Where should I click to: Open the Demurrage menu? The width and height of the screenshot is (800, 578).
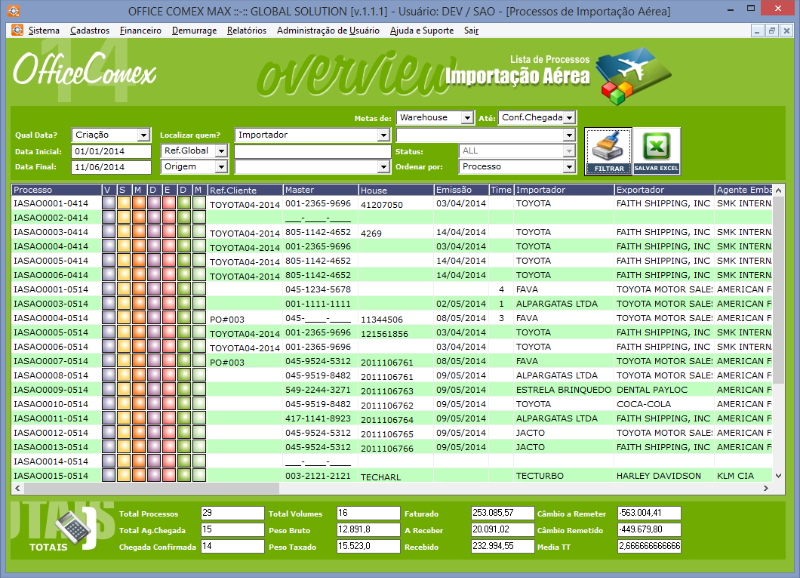194,31
